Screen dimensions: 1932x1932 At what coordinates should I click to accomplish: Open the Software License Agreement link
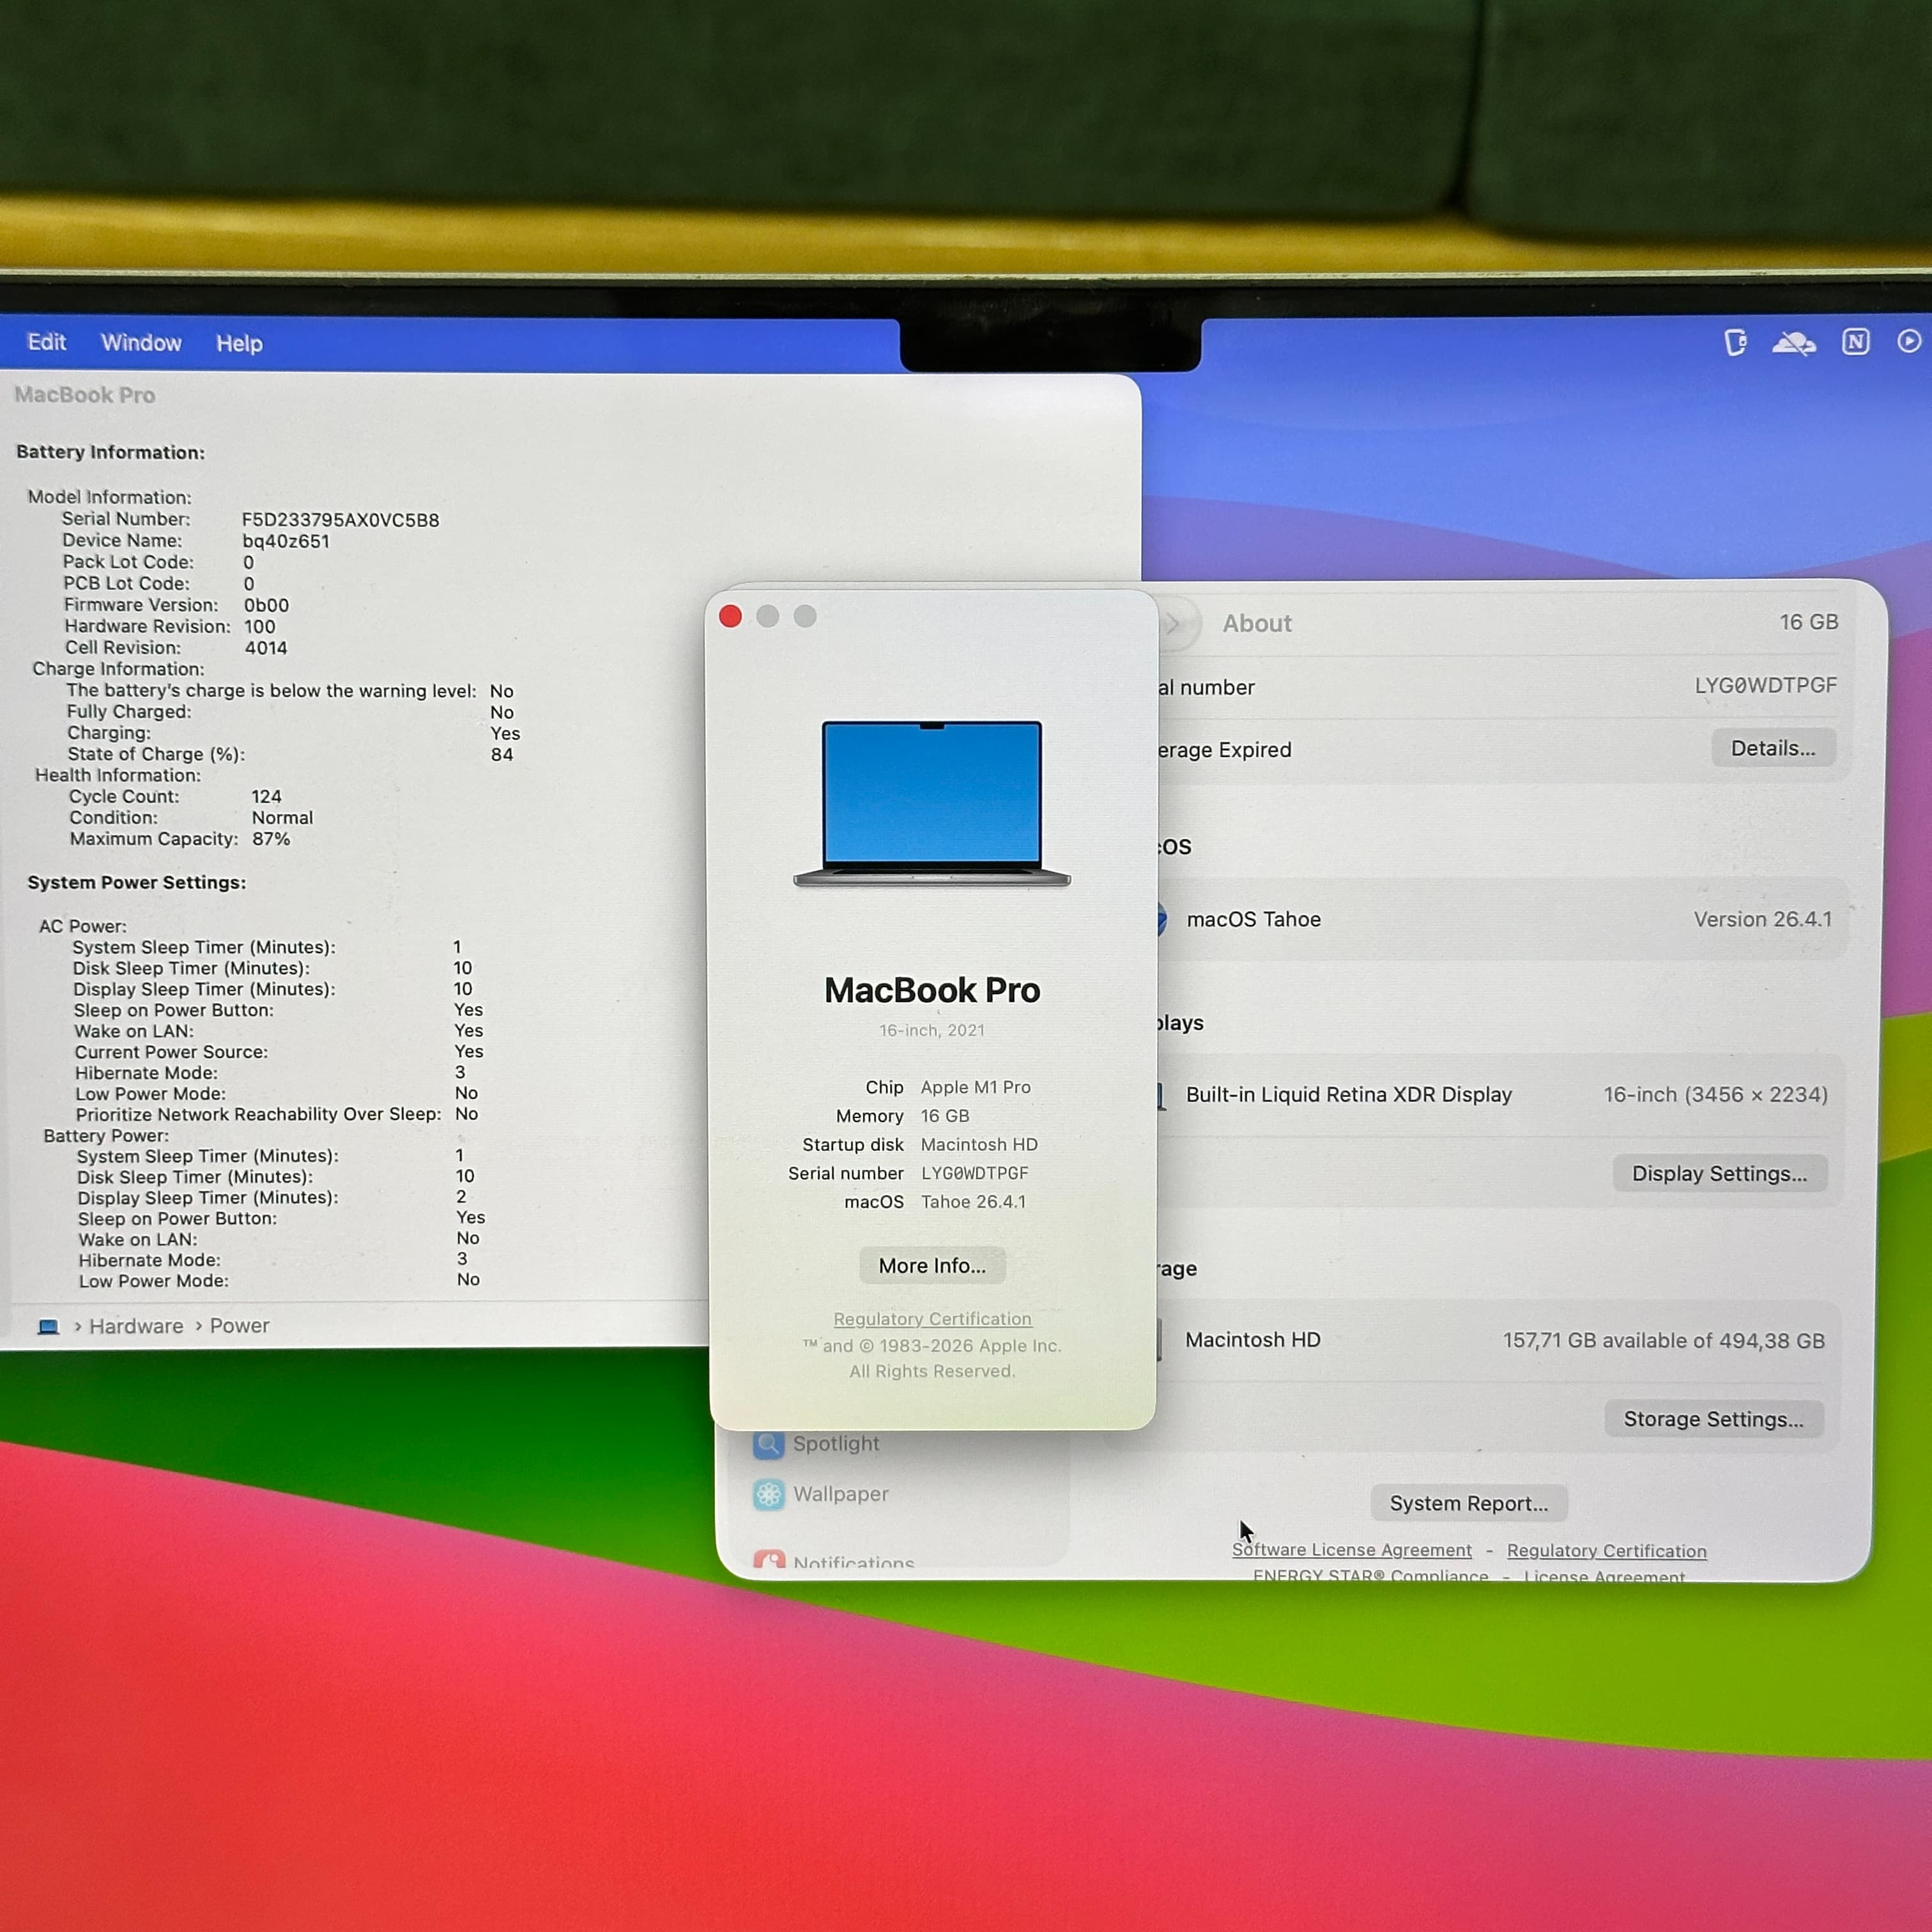(x=1351, y=1549)
